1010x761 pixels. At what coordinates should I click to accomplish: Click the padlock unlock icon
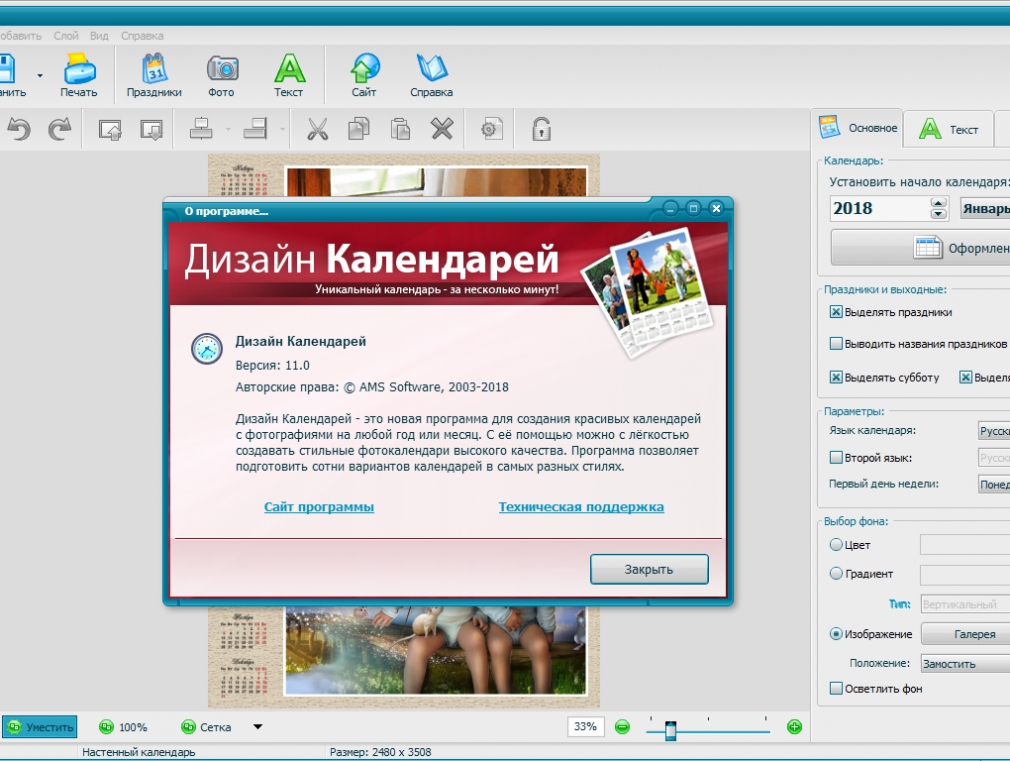click(x=541, y=130)
